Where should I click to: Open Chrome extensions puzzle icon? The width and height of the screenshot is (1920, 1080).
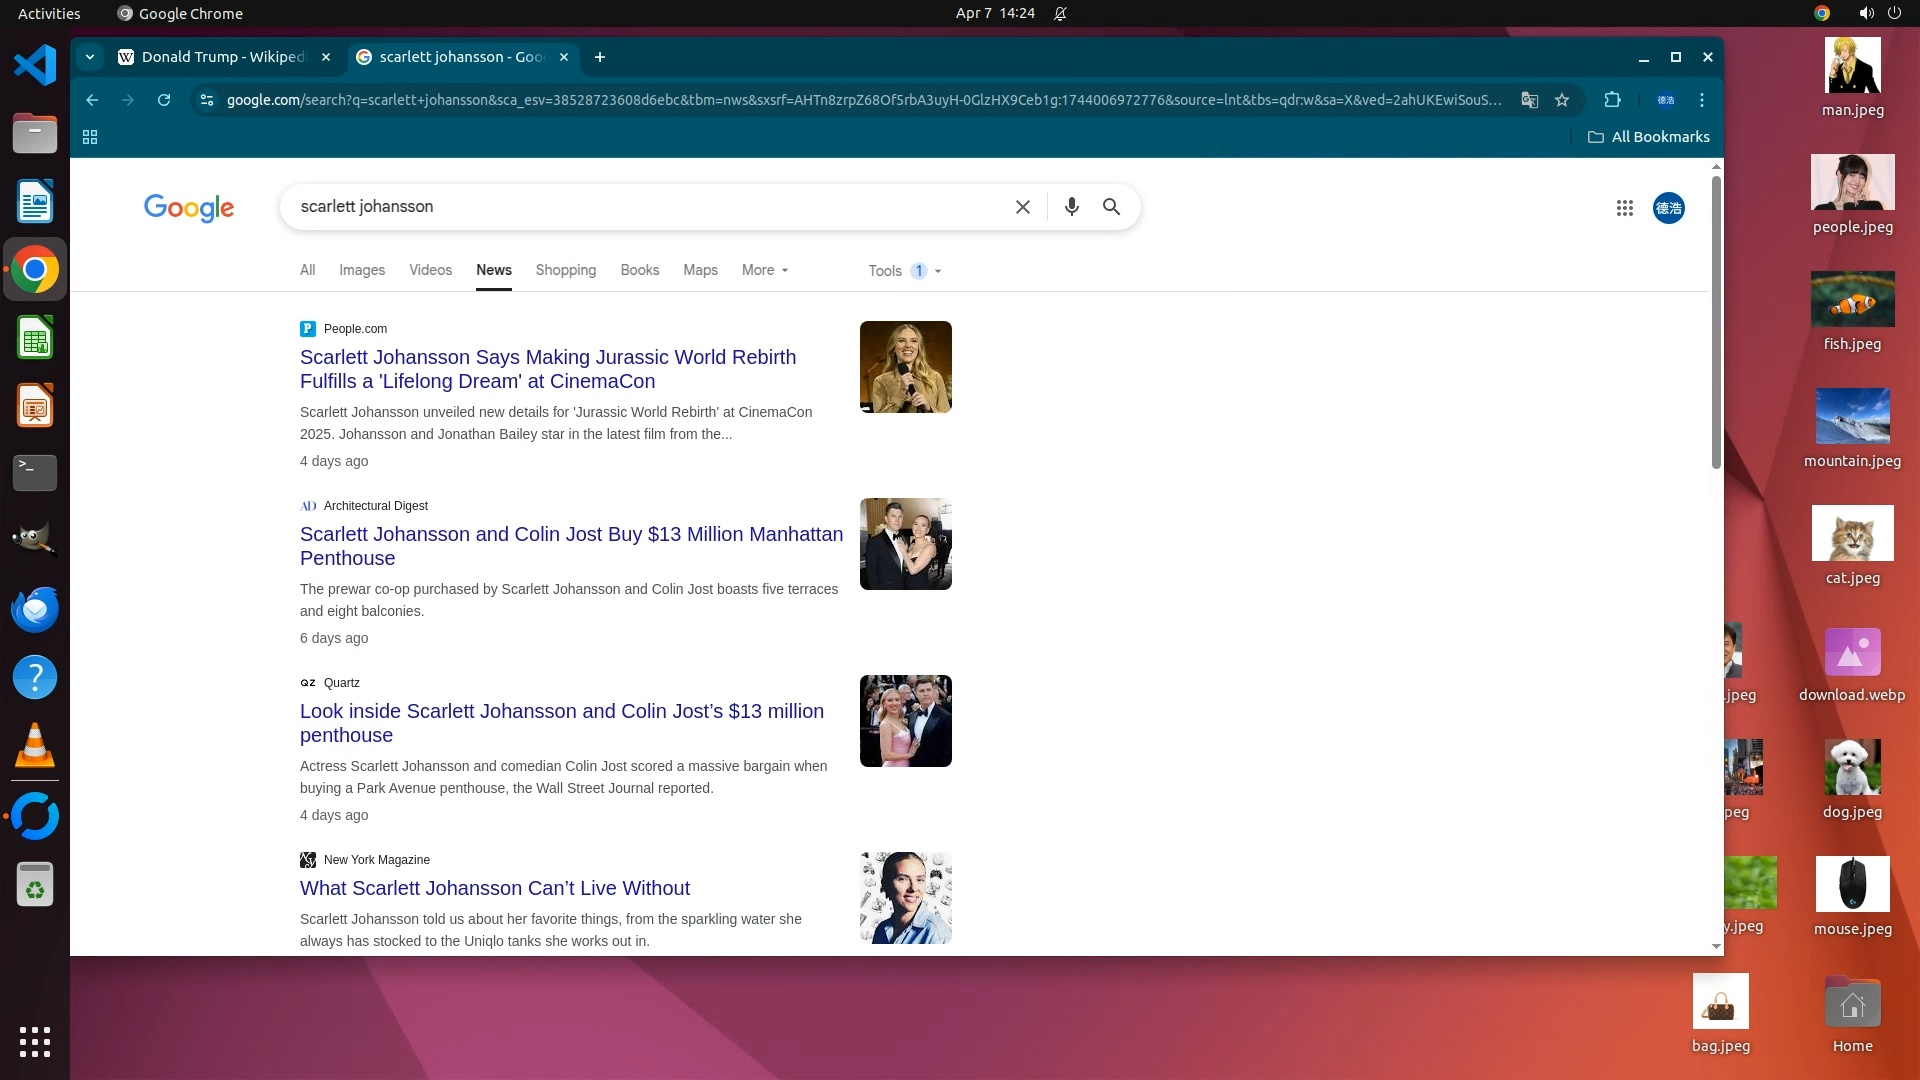pyautogui.click(x=1612, y=100)
